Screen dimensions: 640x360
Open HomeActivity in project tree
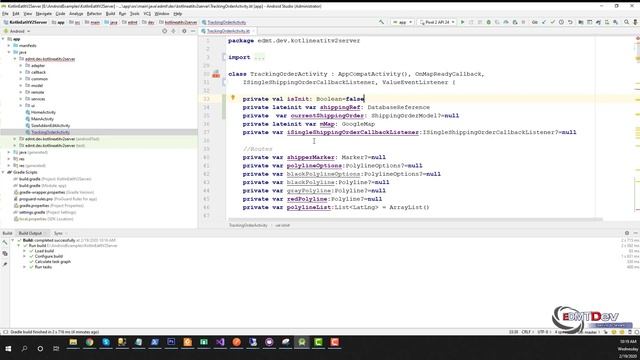(x=43, y=112)
